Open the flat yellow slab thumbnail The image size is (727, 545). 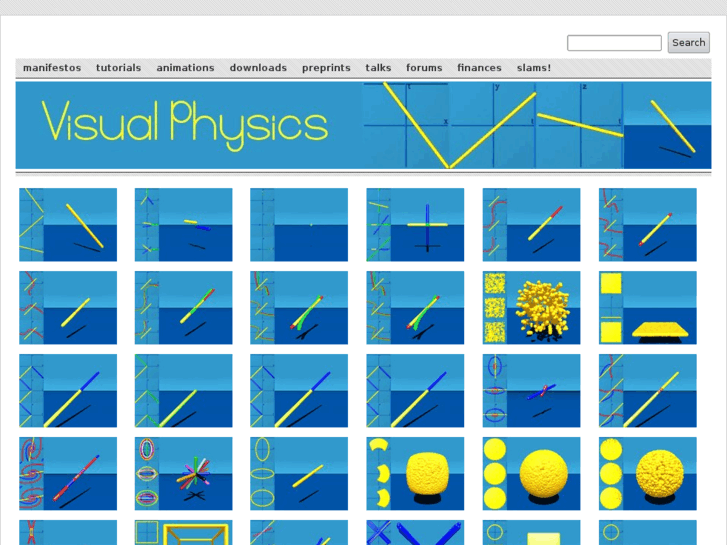[647, 308]
